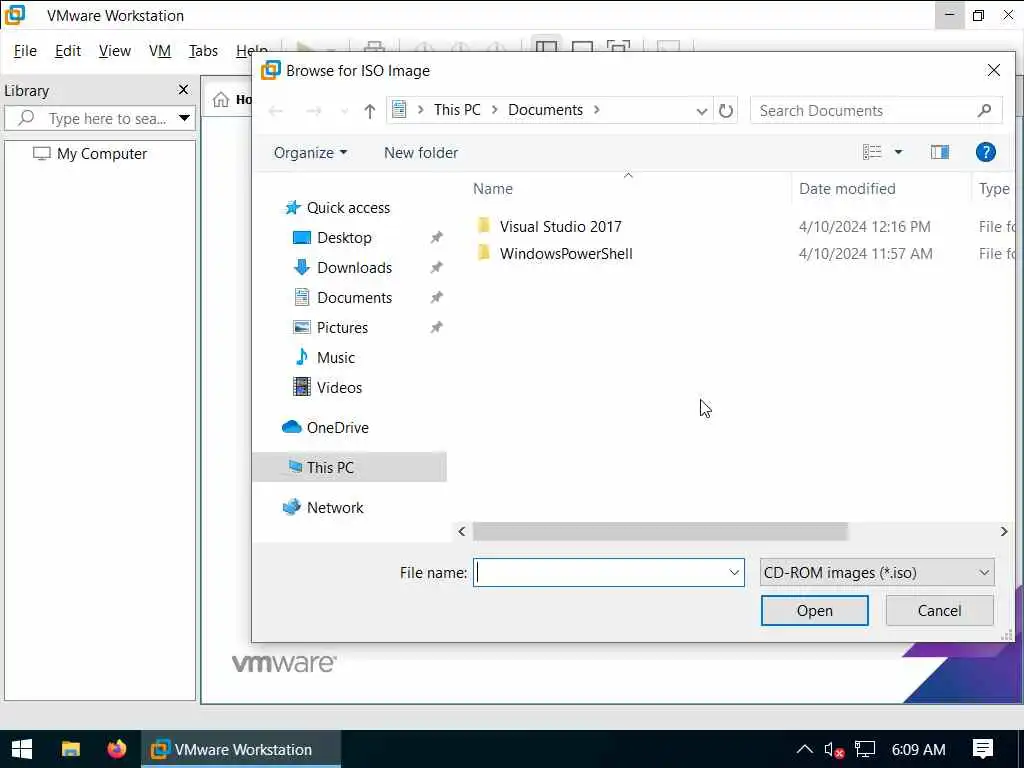Click the WindowsPowerShell folder icon
Image resolution: width=1024 pixels, height=768 pixels.
(x=483, y=253)
